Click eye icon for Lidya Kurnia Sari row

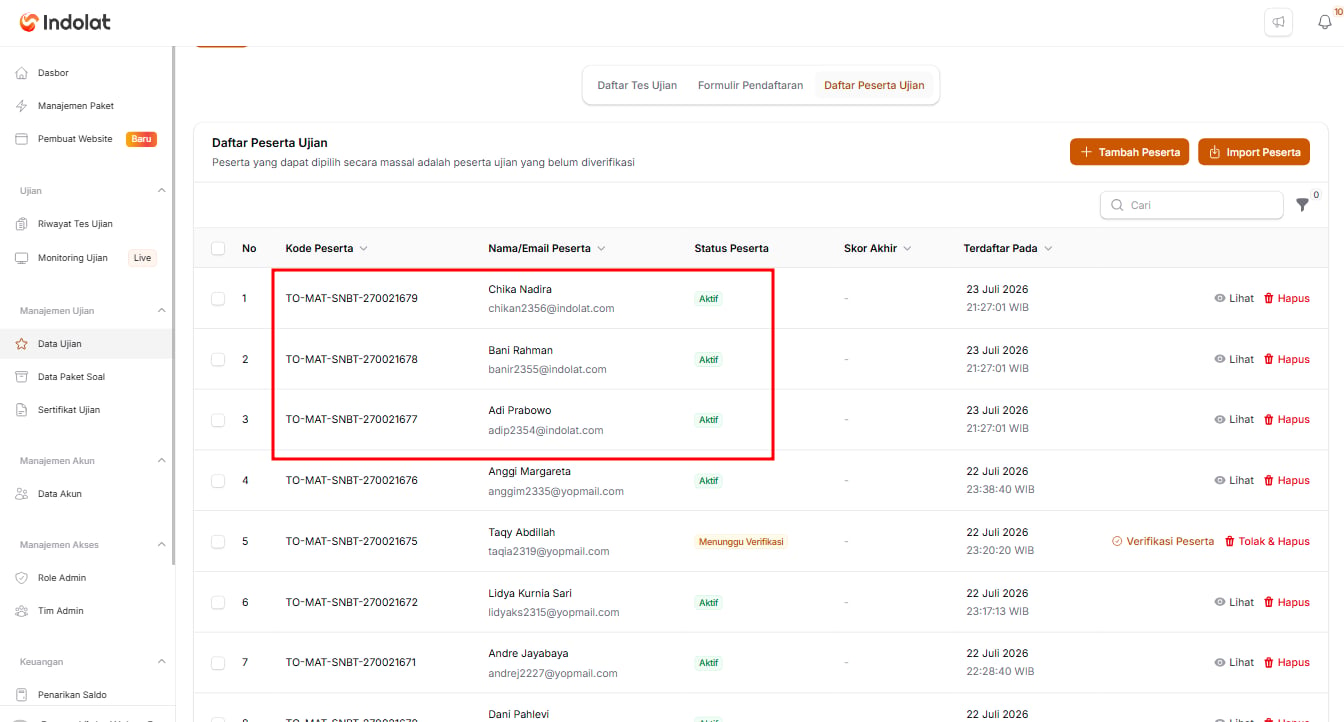[1219, 602]
